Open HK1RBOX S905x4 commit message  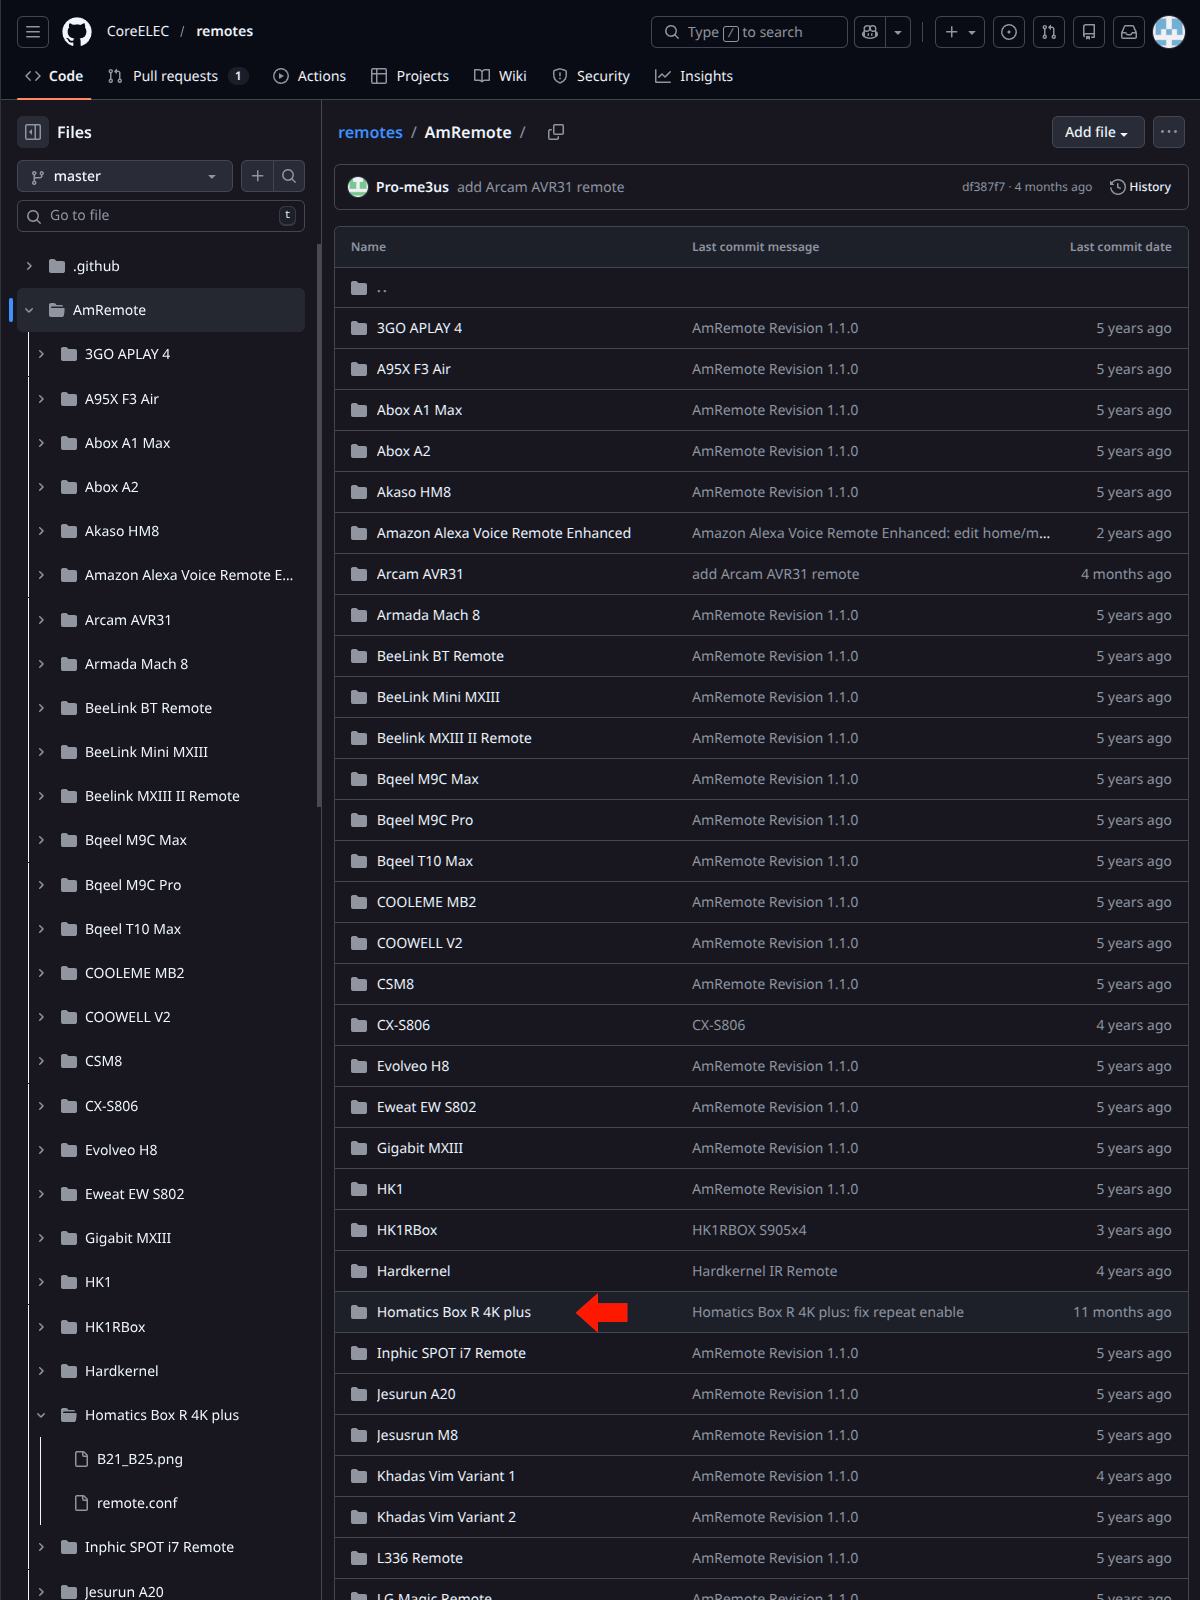[749, 1230]
